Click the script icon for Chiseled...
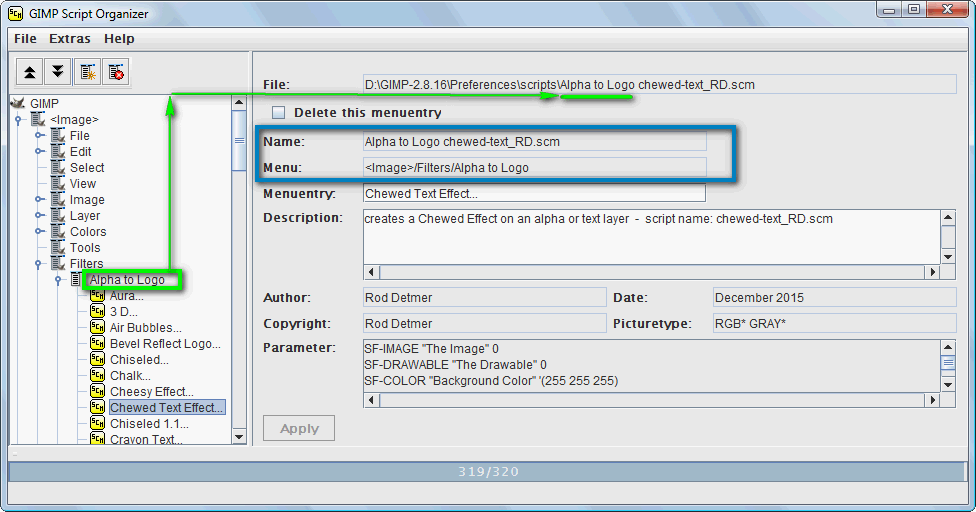976x512 pixels. pos(97,359)
